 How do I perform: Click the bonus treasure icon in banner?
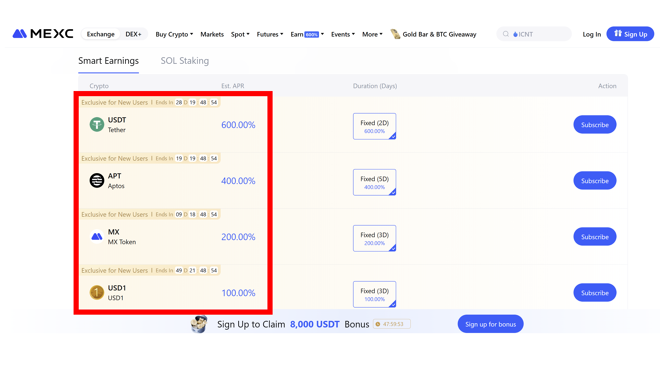pos(199,324)
